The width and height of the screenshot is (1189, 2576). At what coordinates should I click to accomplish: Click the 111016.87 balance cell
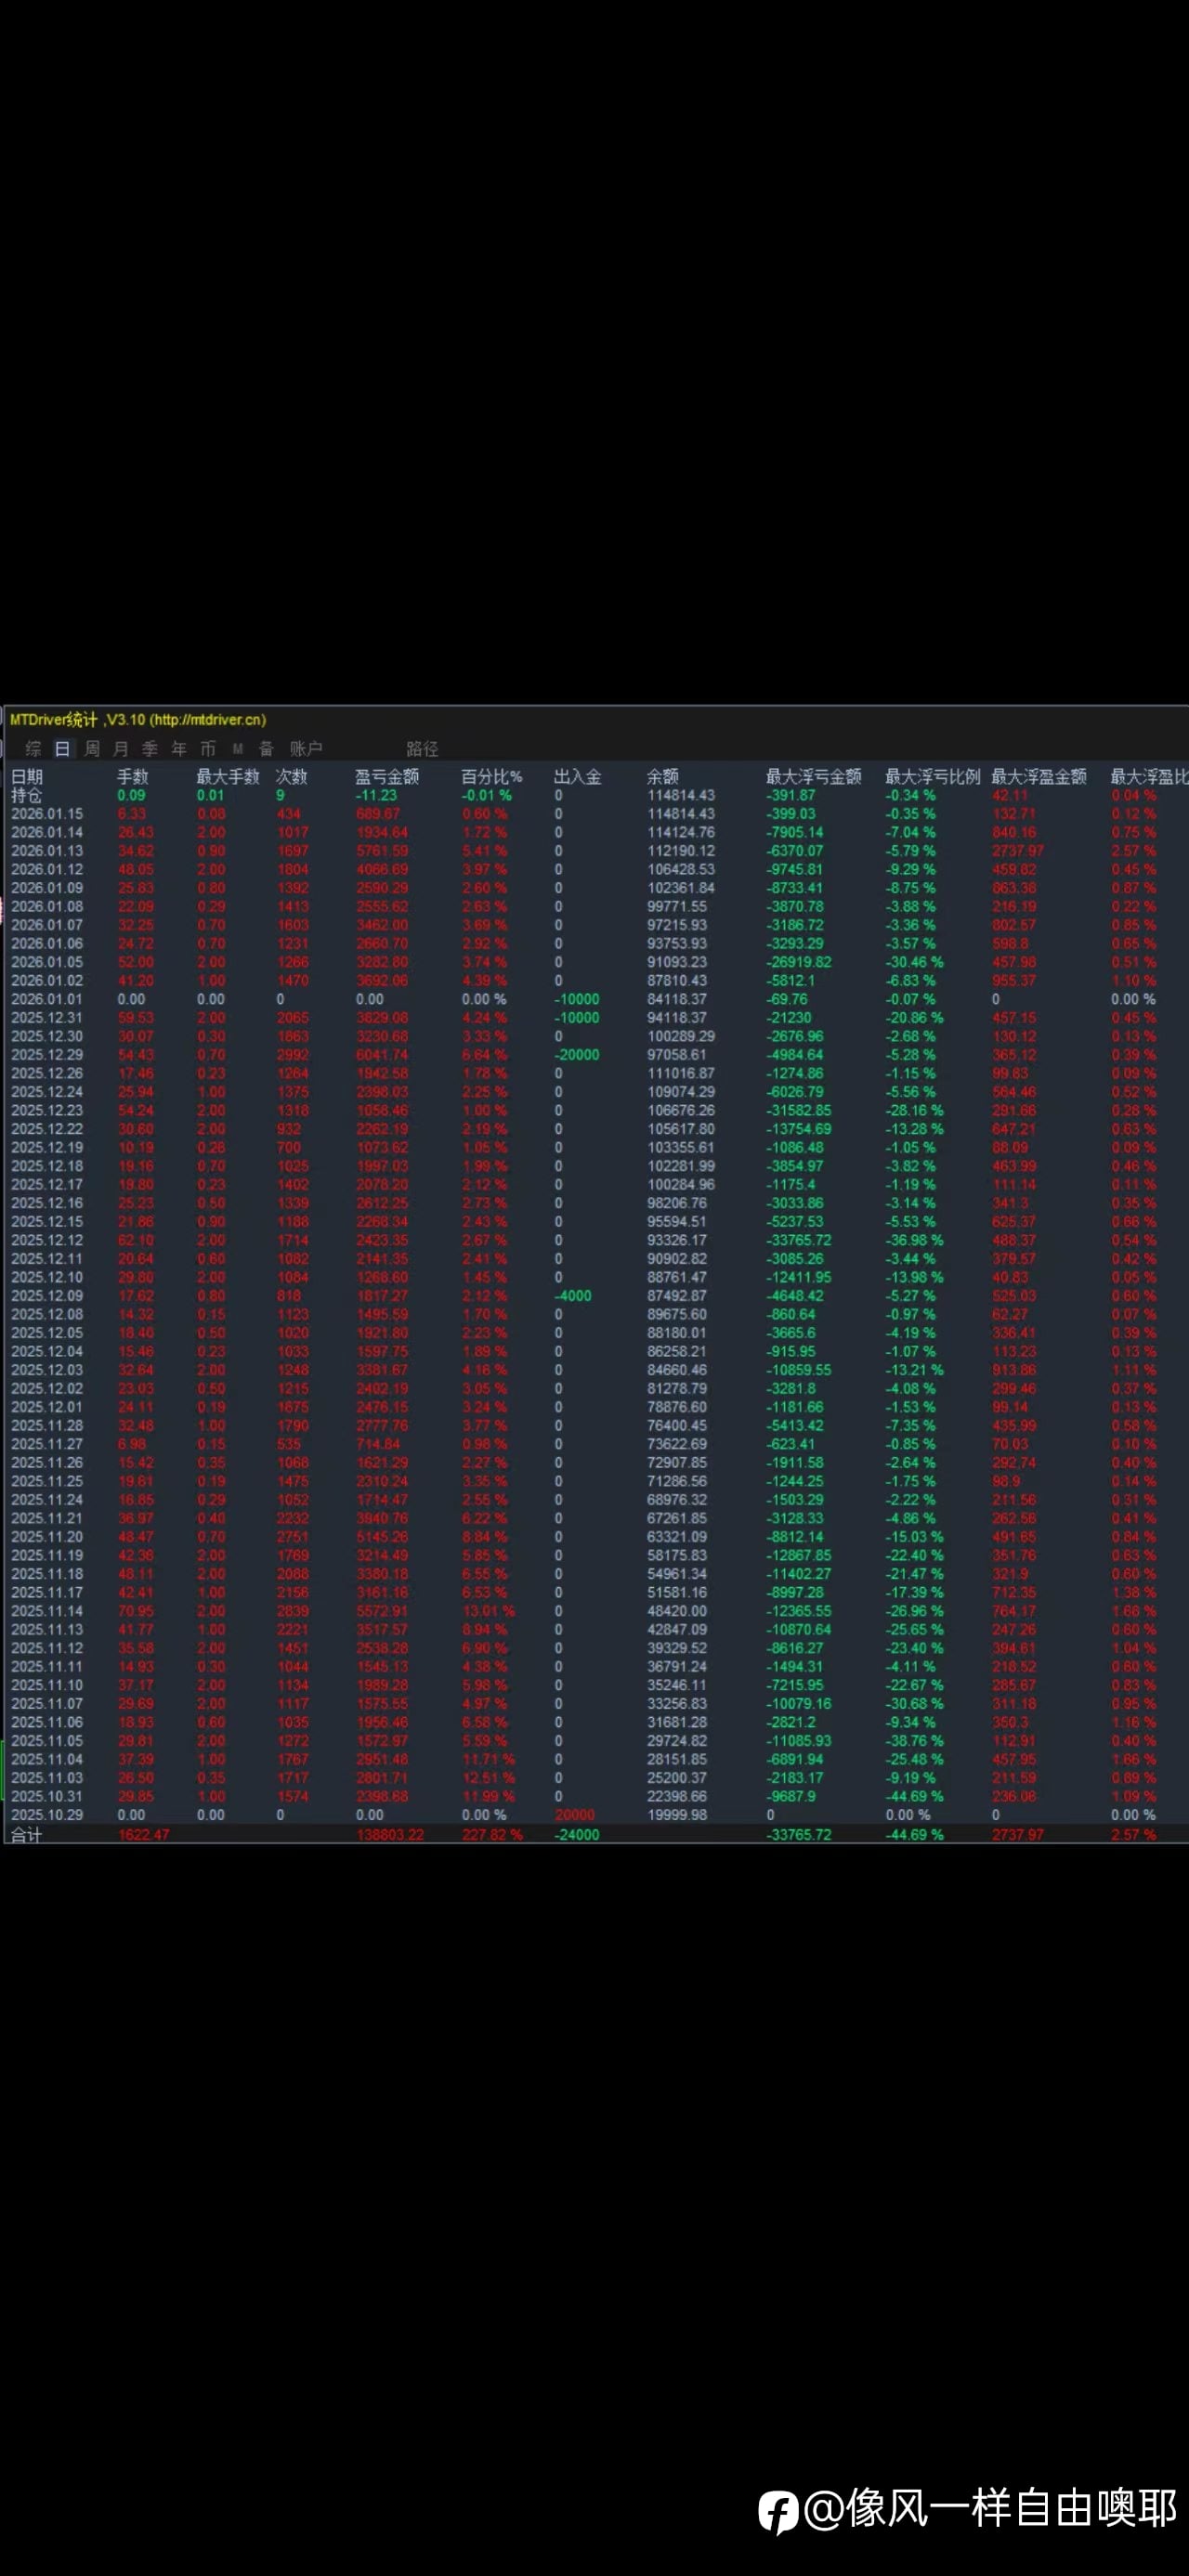click(x=681, y=1073)
